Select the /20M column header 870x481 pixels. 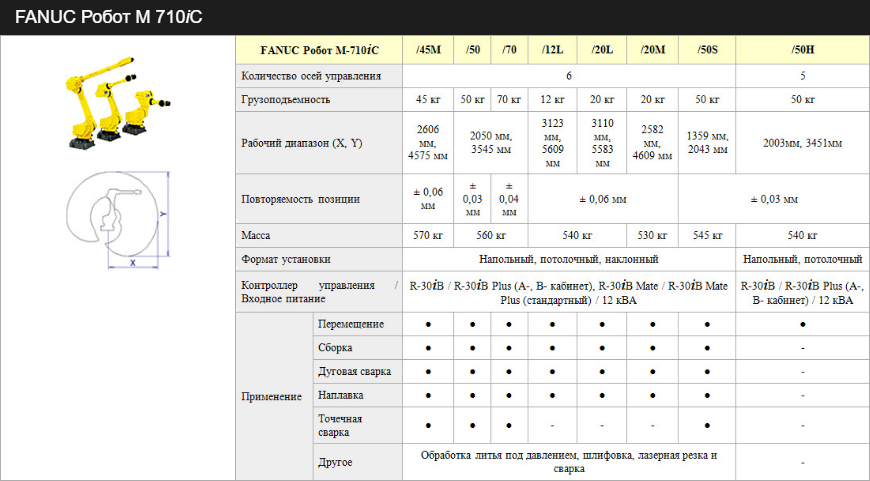pos(653,50)
